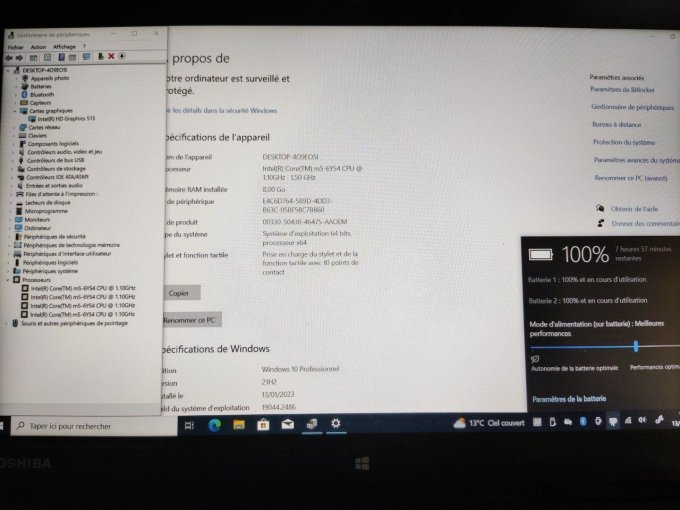Expand the Cartes réseau node
680x510 pixels.
[x=14, y=128]
